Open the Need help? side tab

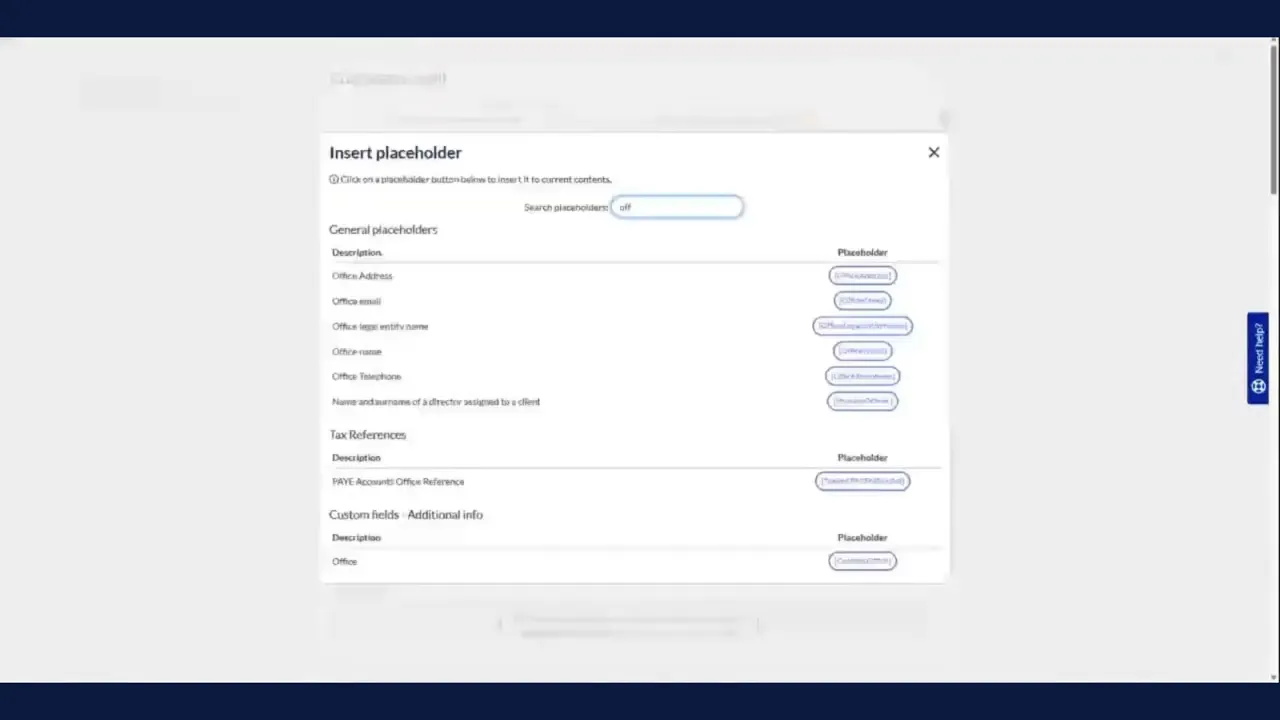[1258, 358]
